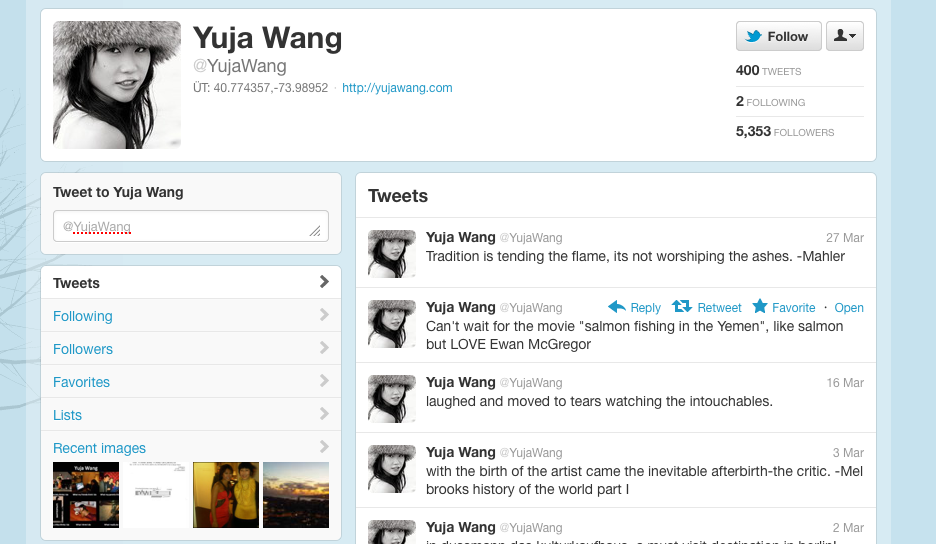Screen dimensions: 936x544
Task: Select the Tweets item in sidebar
Action: click(x=191, y=282)
